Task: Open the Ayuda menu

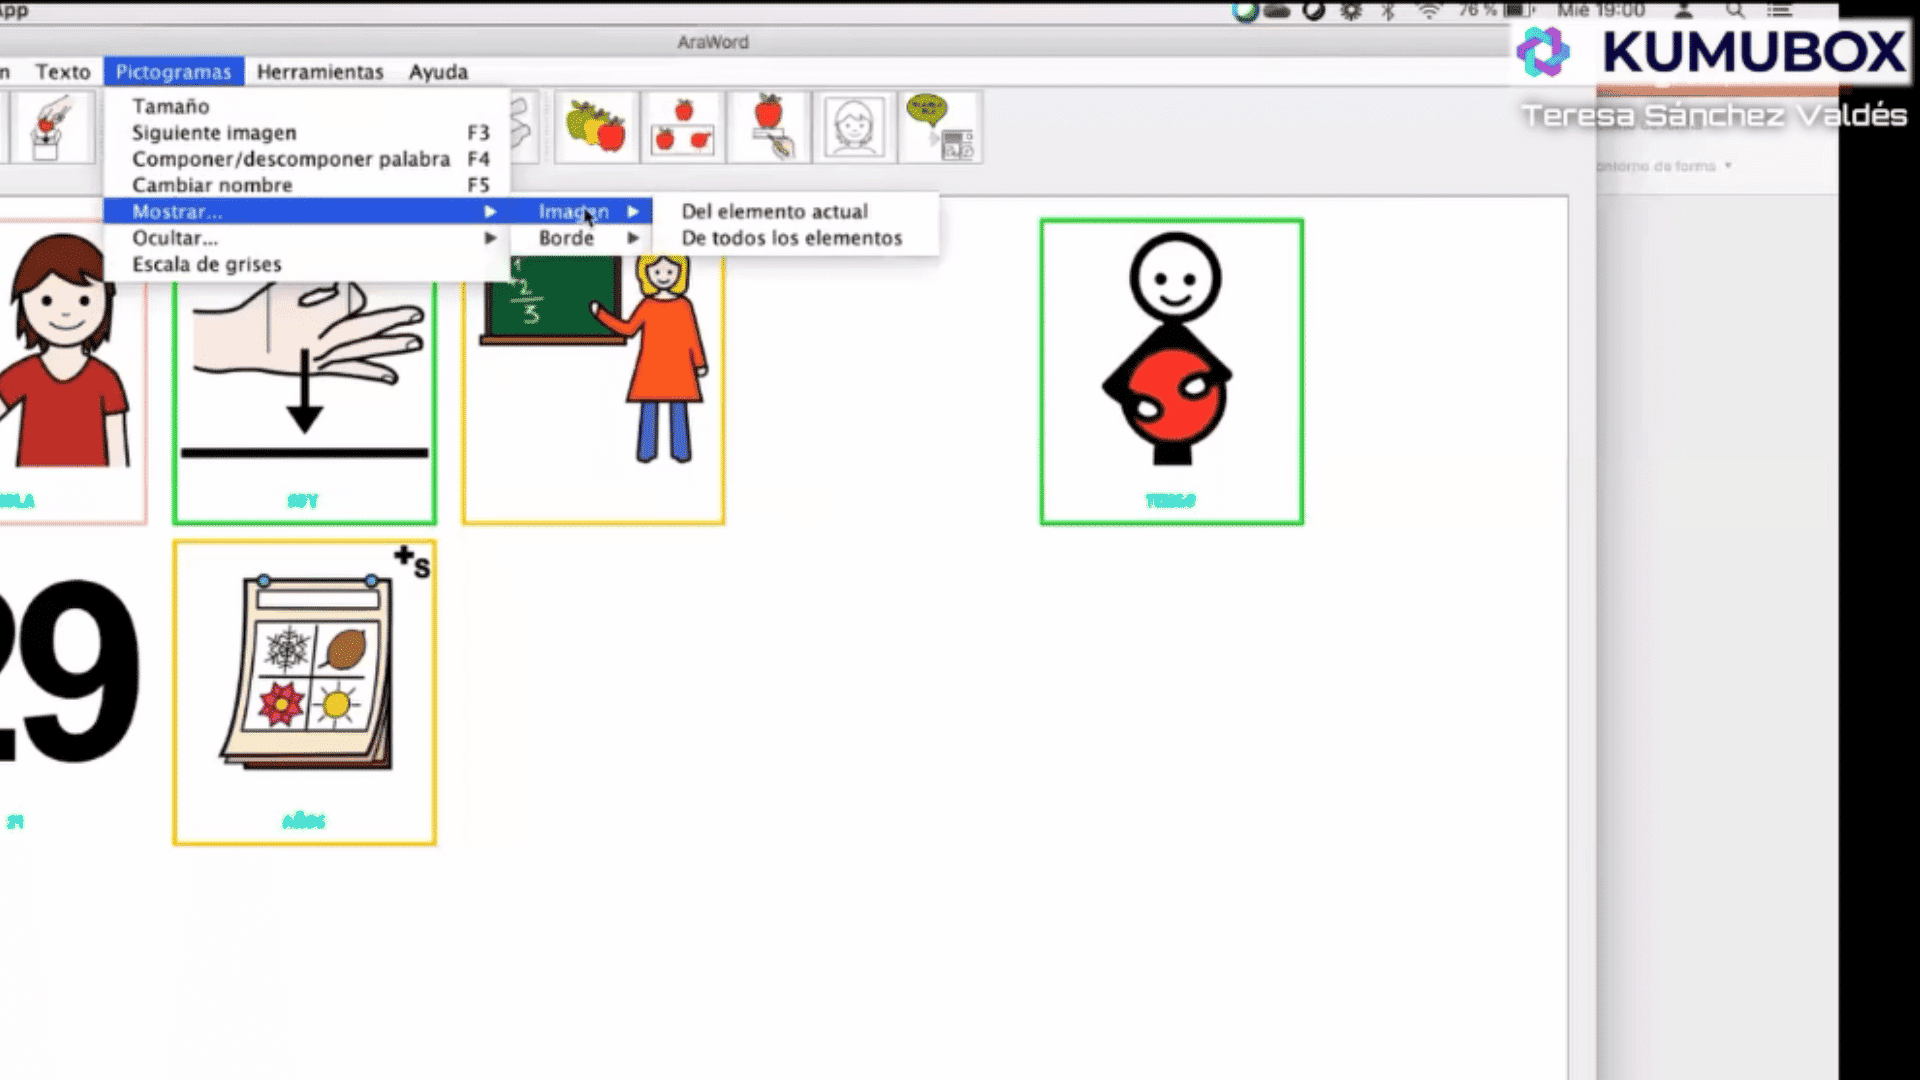Action: point(438,72)
